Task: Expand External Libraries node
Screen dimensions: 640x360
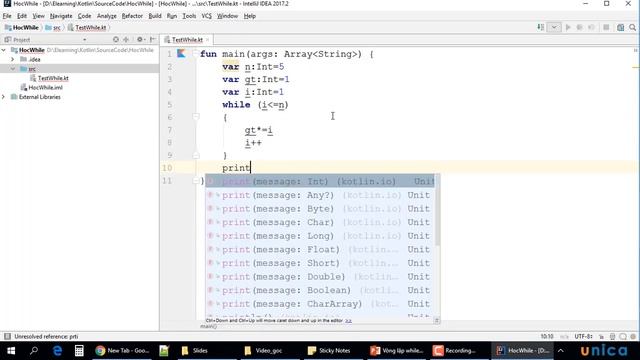Action: [x=4, y=97]
